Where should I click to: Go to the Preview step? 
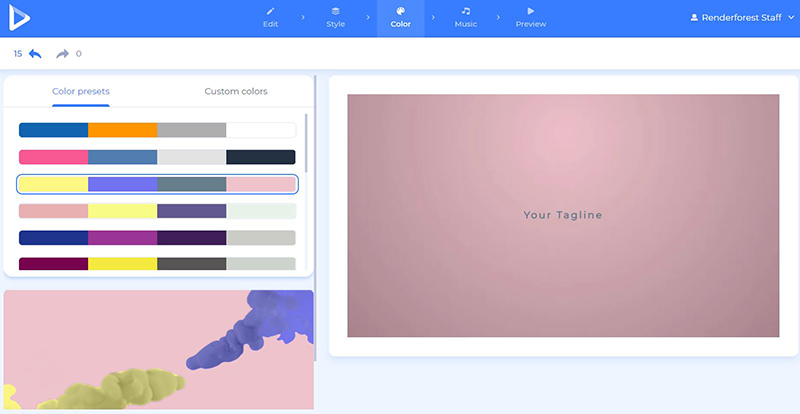[x=531, y=24]
